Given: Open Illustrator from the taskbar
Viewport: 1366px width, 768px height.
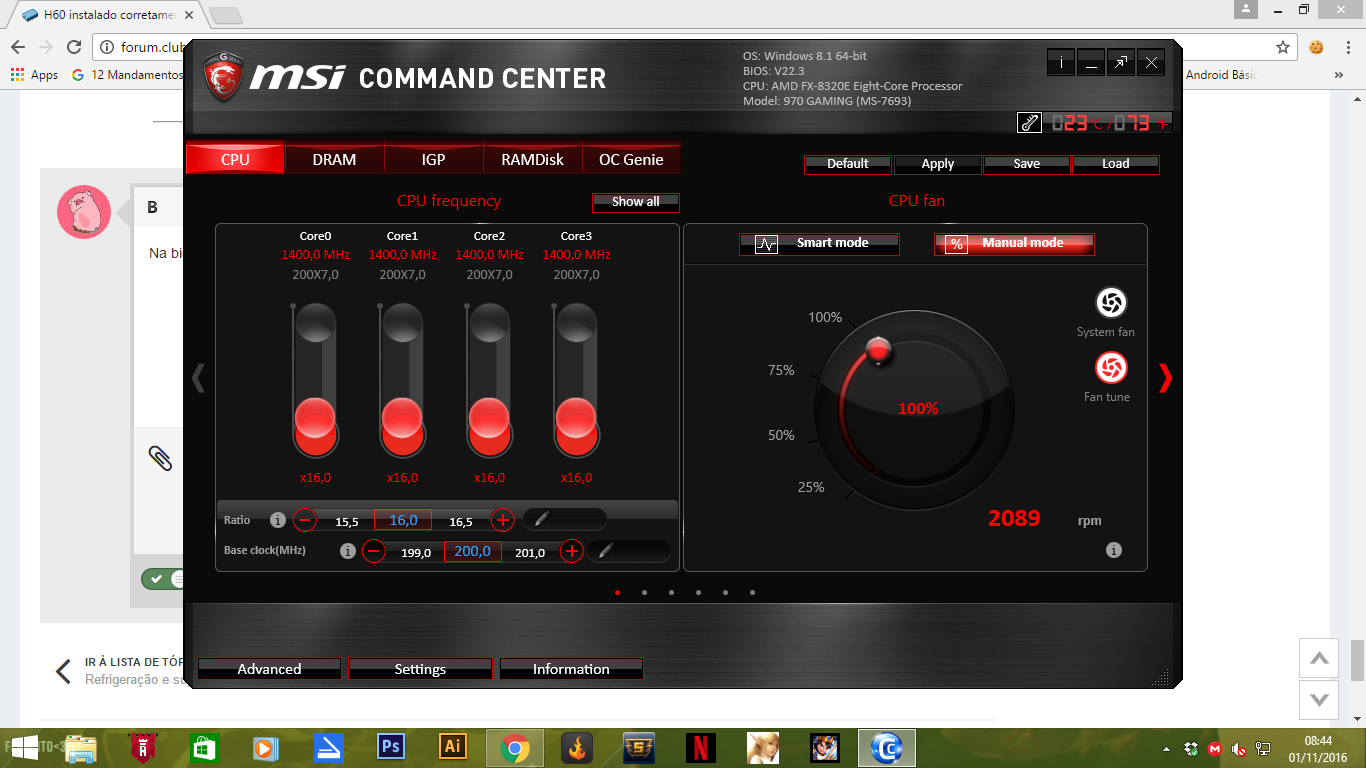Looking at the screenshot, I should (453, 747).
